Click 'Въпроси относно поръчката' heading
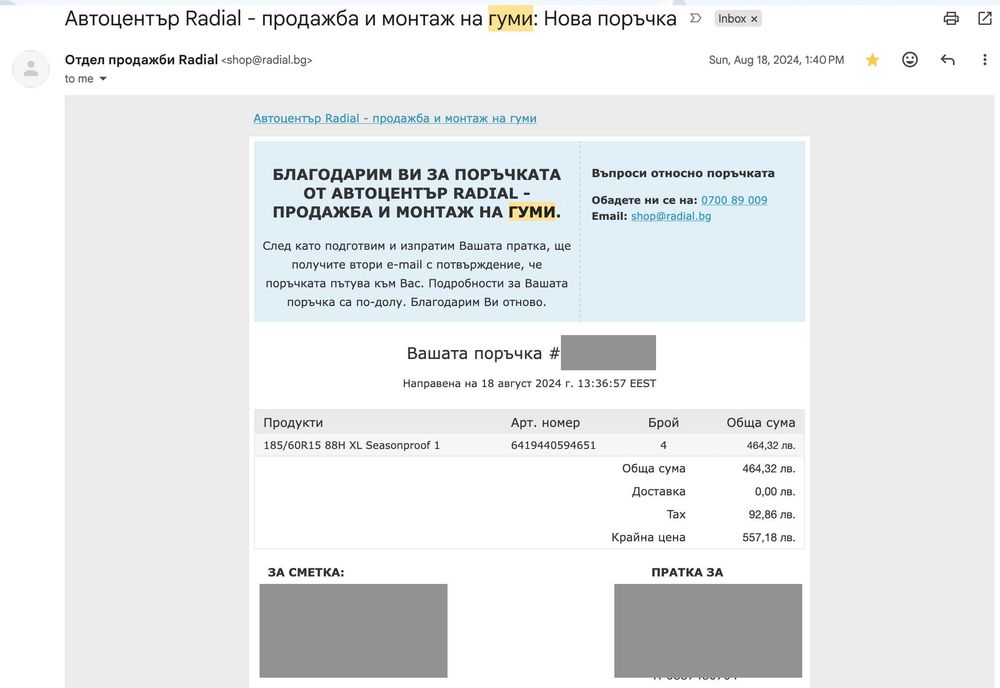This screenshot has height=688, width=1000. click(683, 173)
